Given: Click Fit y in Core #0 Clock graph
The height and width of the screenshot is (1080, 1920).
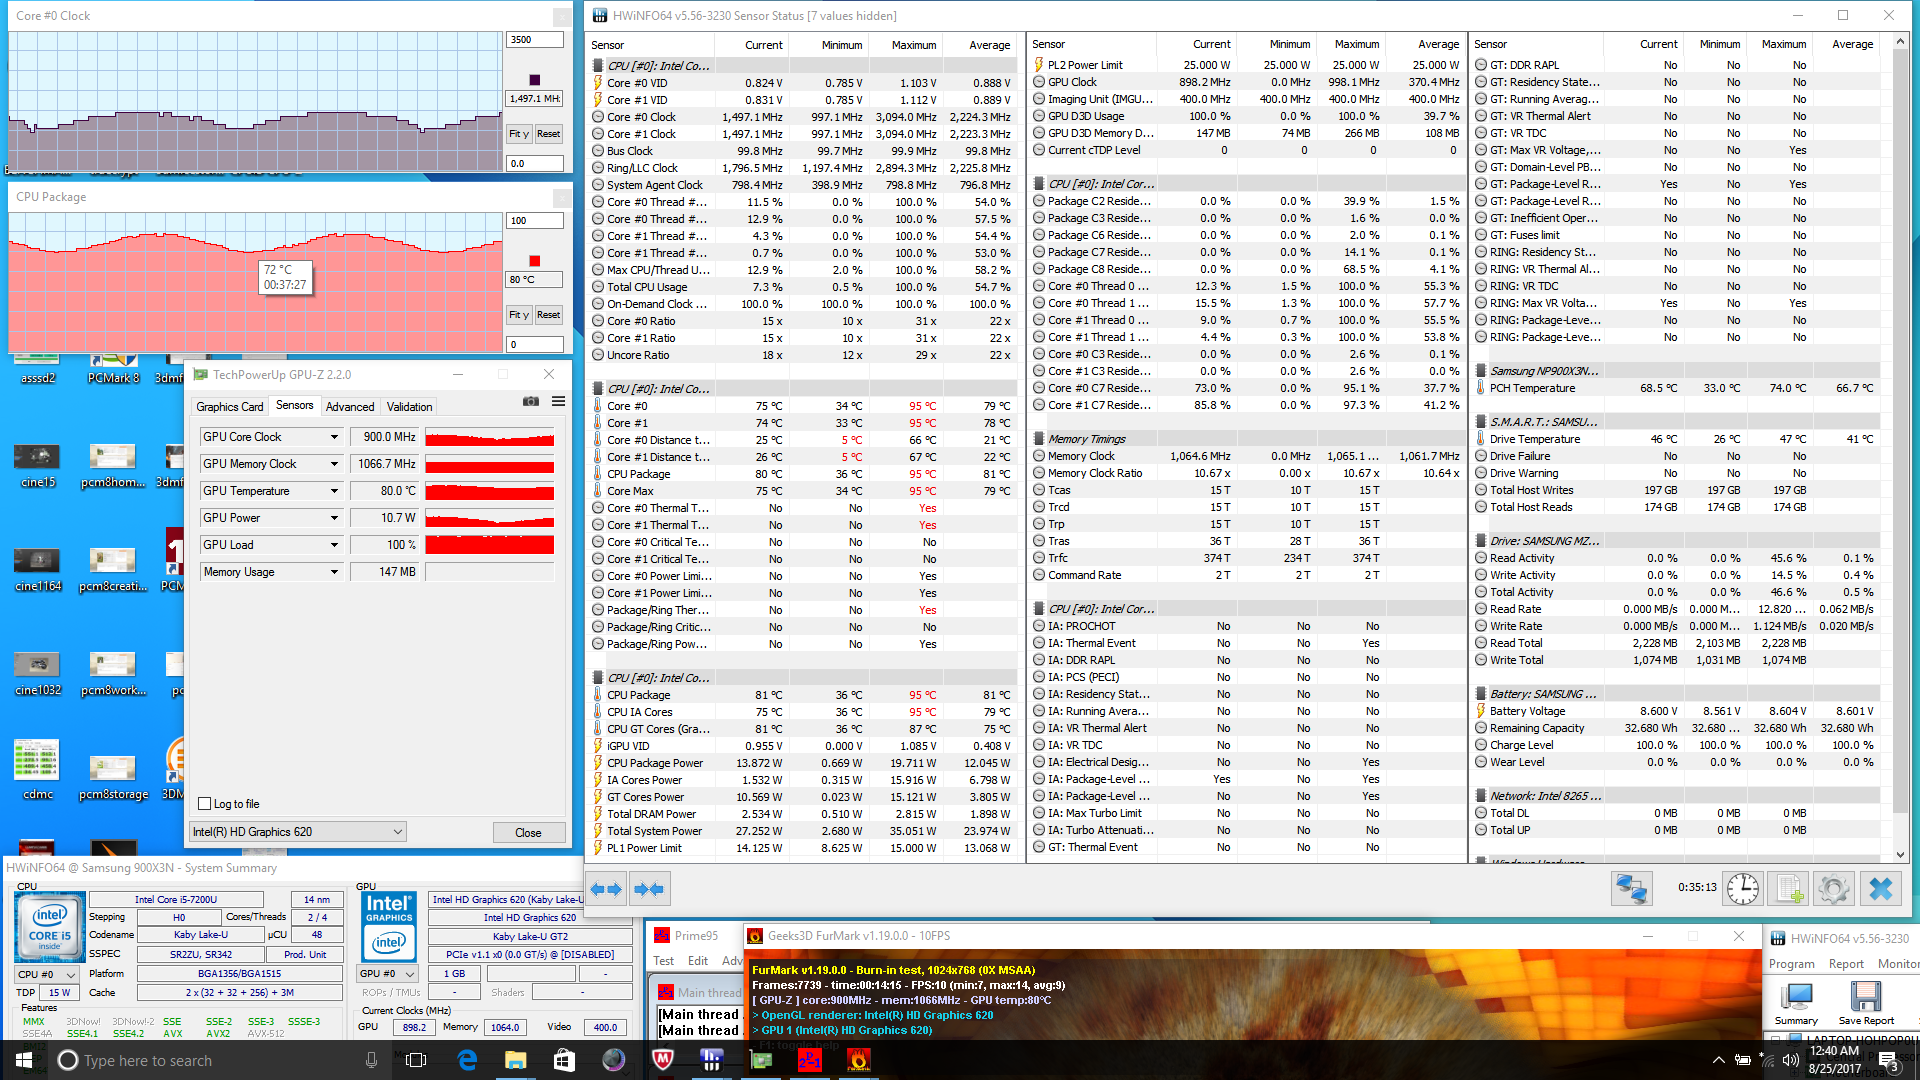Looking at the screenshot, I should pyautogui.click(x=518, y=134).
